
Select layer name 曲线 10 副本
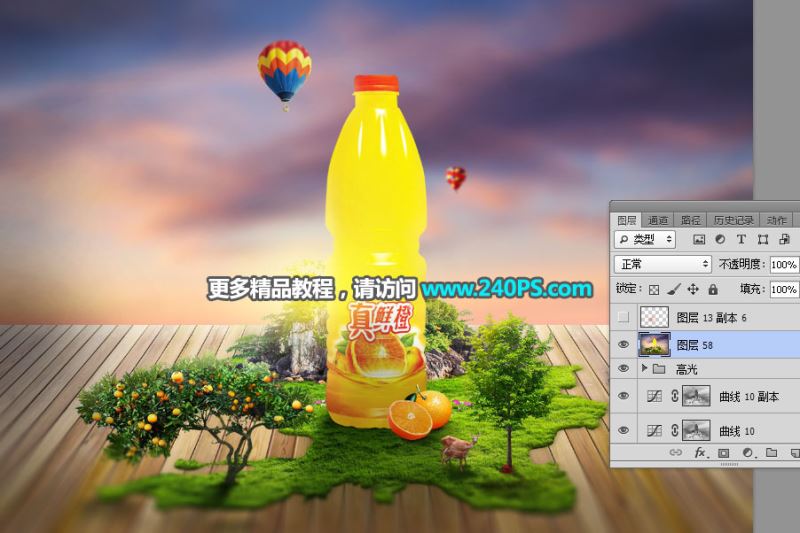point(748,397)
